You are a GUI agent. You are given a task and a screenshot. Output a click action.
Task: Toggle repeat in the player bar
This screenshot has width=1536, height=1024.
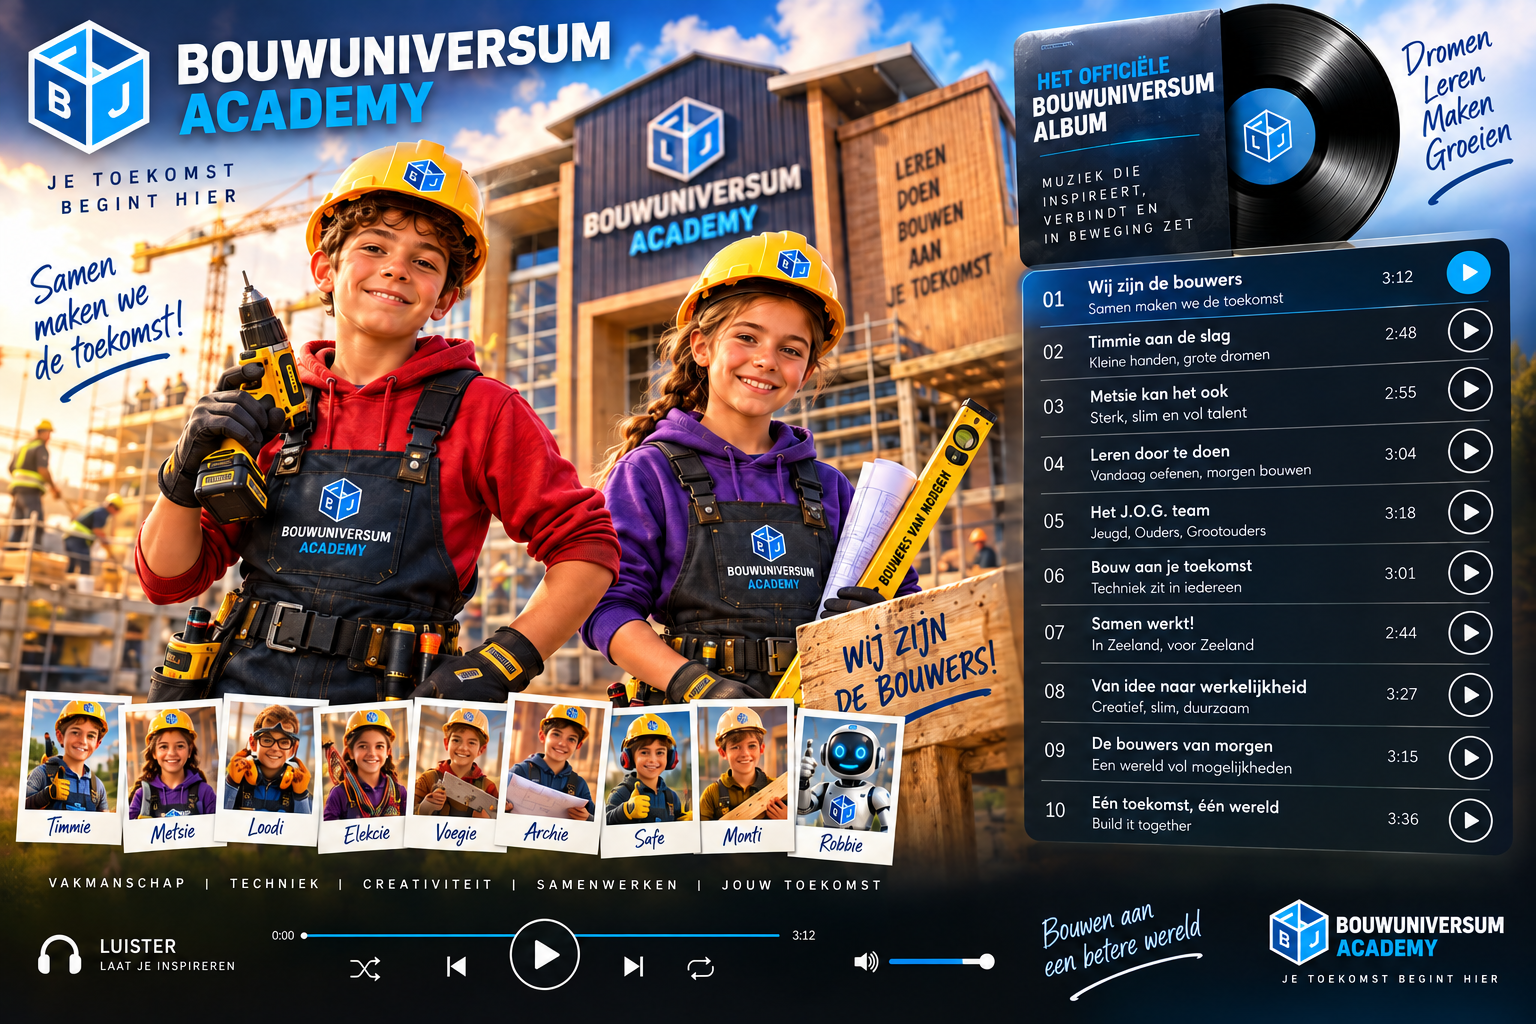point(700,967)
